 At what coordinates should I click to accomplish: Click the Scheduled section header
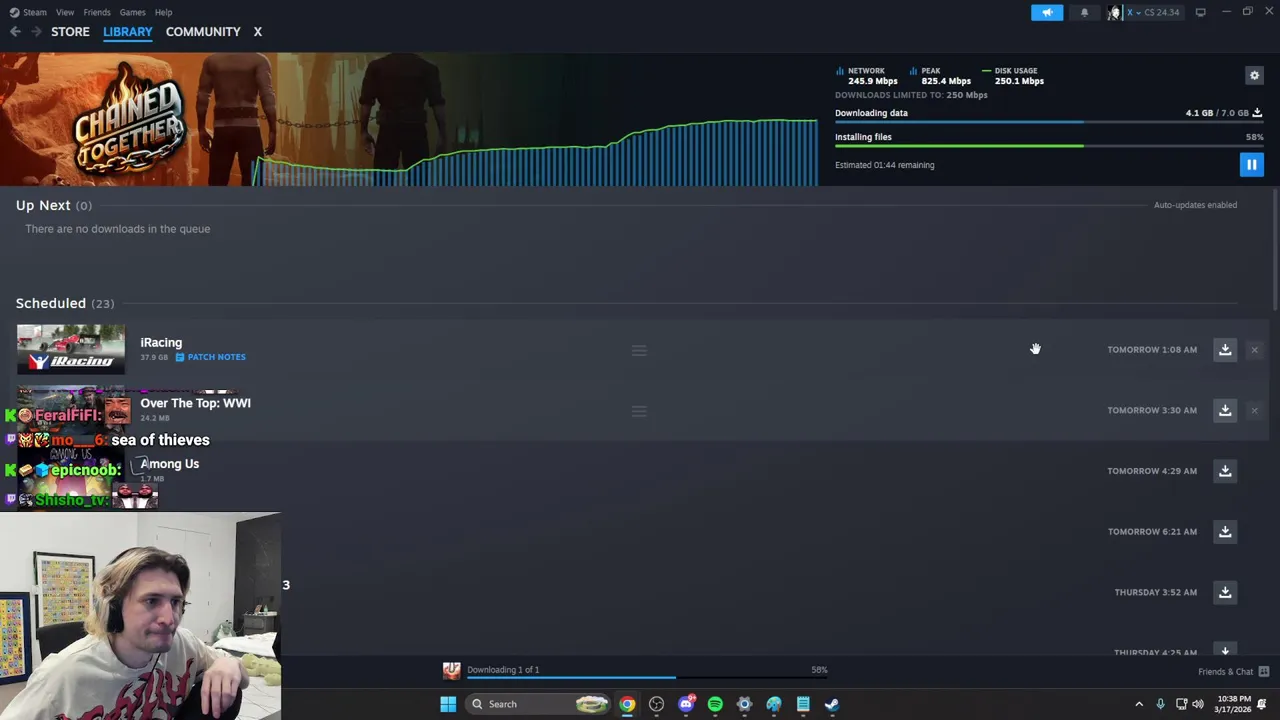point(65,303)
